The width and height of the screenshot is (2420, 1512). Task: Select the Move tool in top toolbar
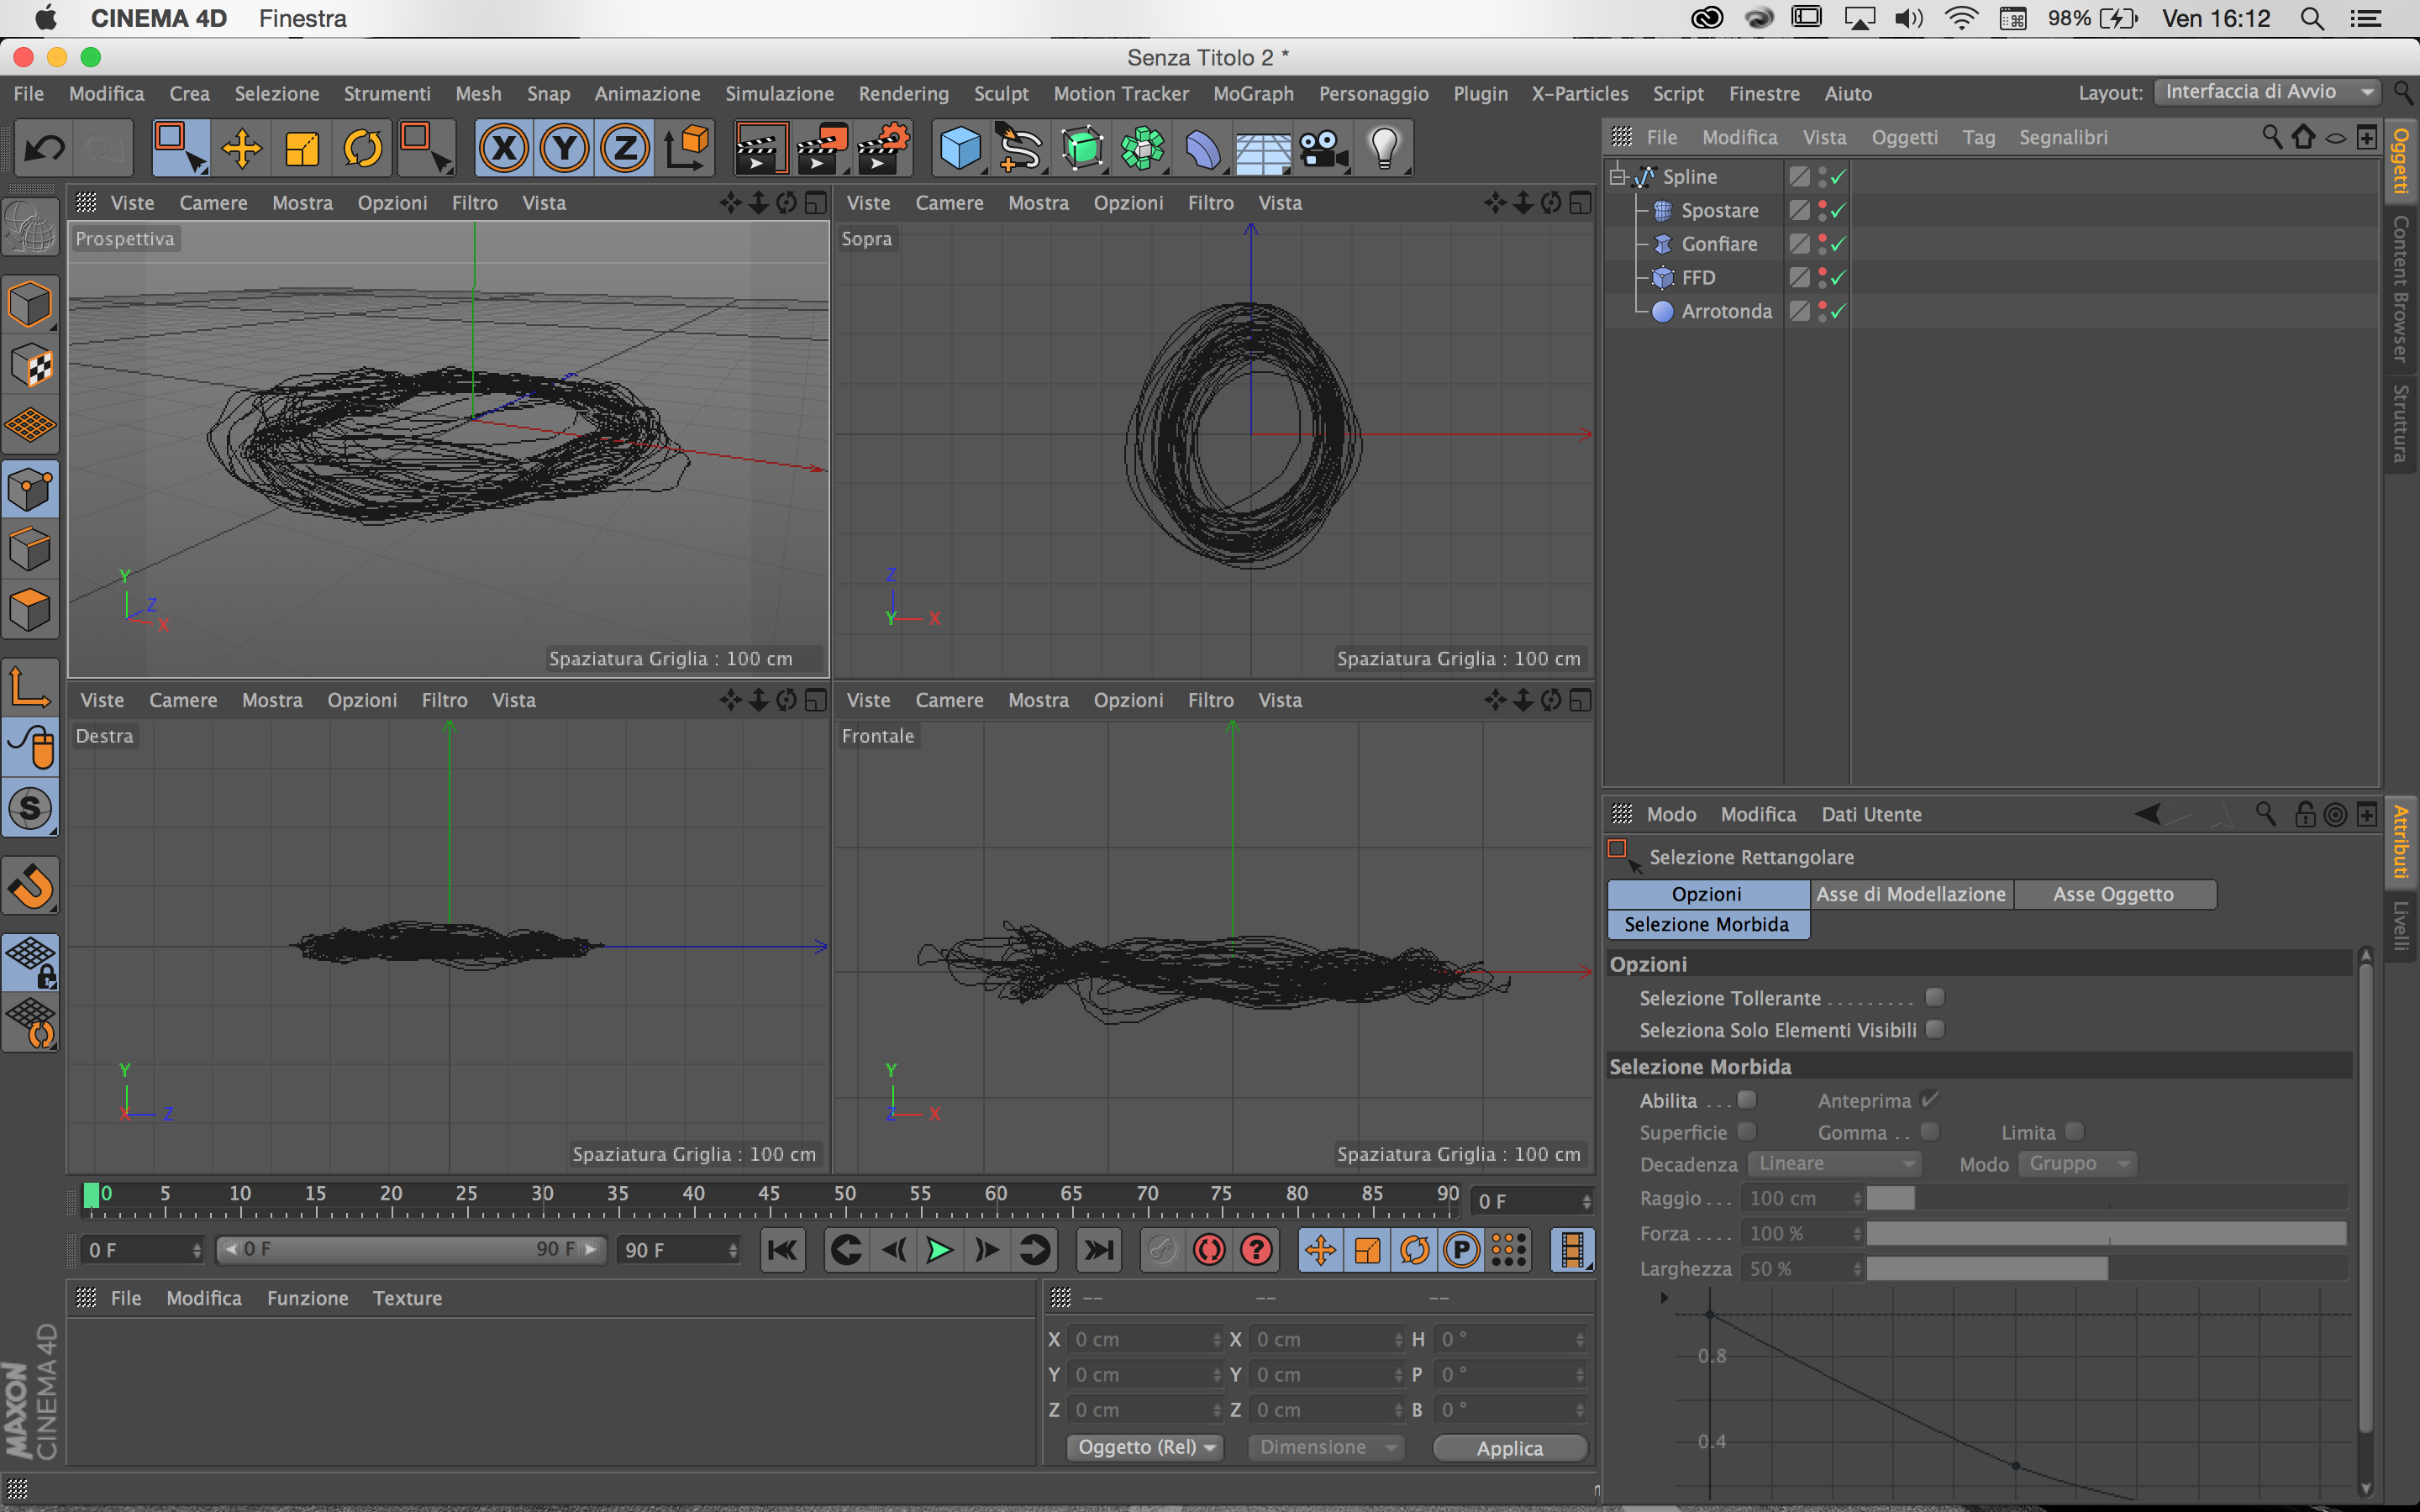(241, 149)
